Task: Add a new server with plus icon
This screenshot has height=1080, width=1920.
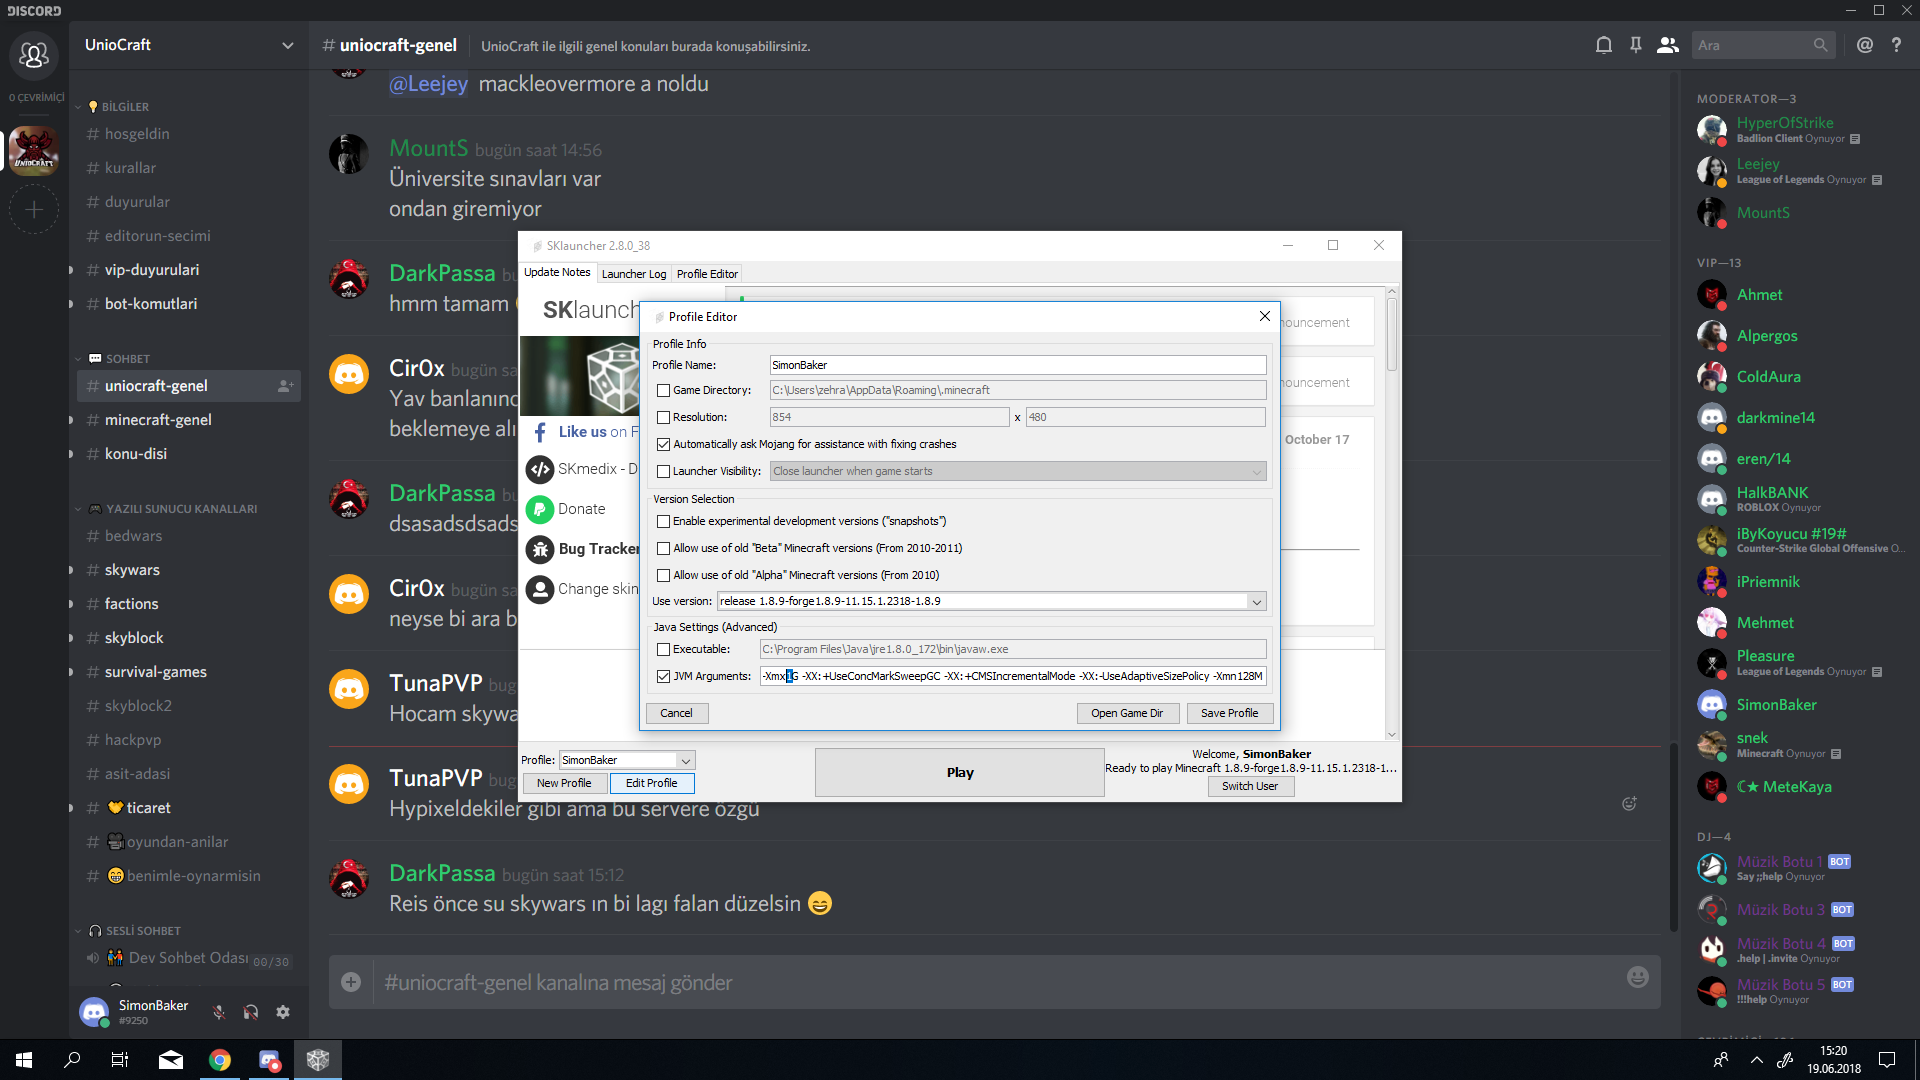Action: click(34, 210)
